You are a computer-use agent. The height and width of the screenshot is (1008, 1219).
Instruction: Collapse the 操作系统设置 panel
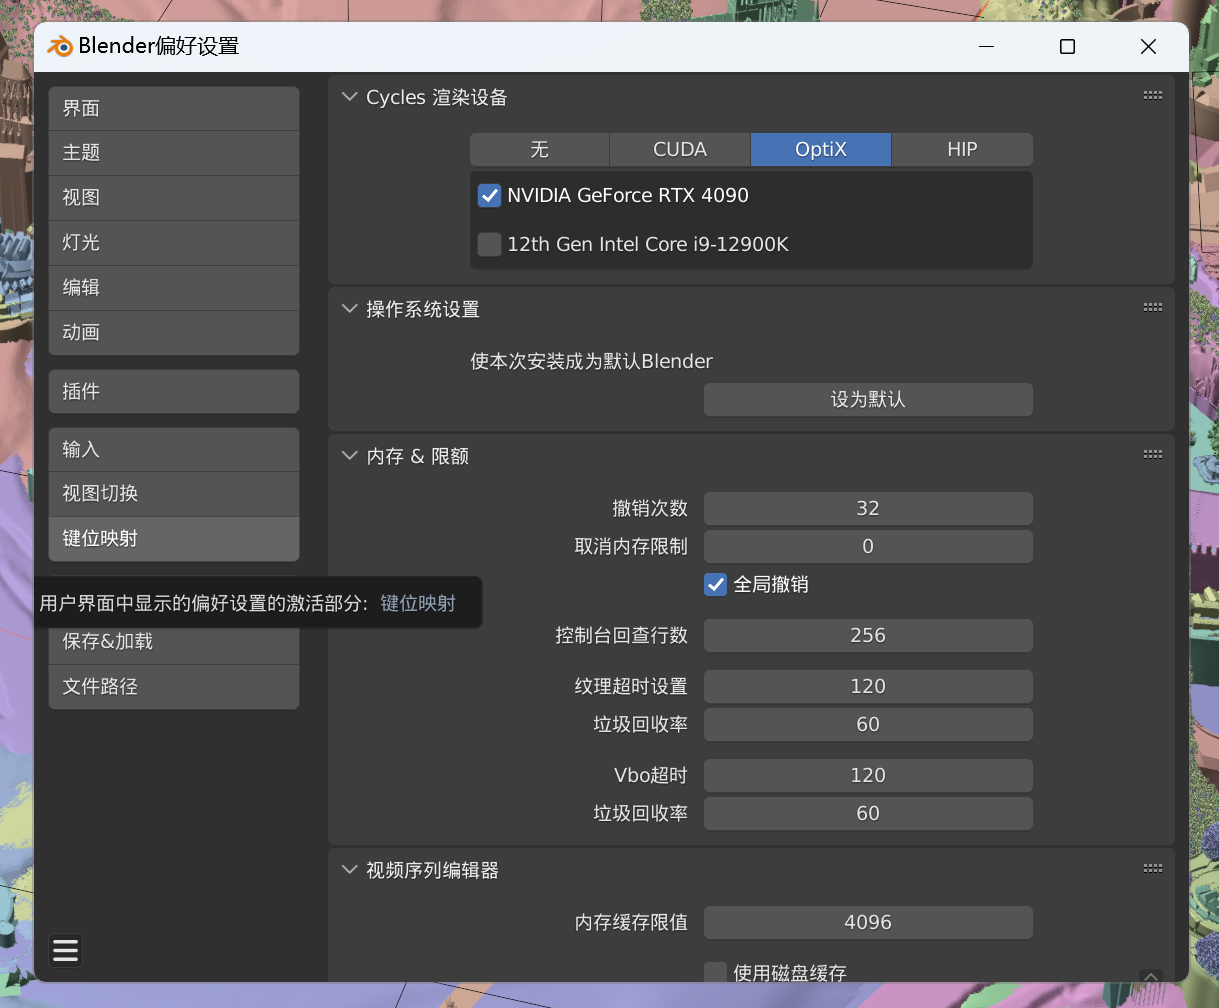tap(349, 309)
